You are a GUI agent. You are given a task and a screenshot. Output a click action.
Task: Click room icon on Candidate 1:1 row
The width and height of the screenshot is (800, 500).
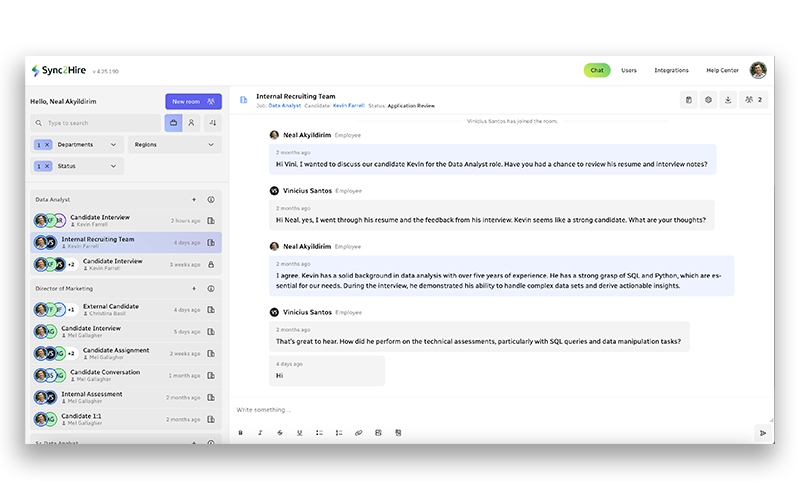click(x=211, y=419)
